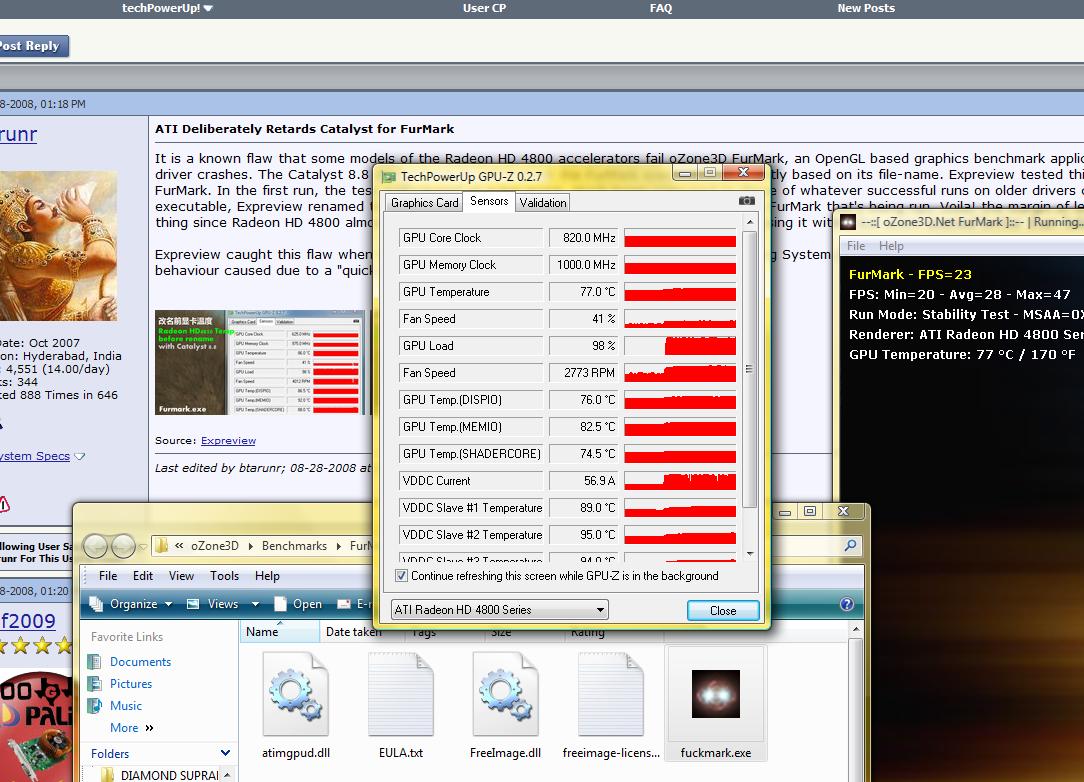Click the GPU-Z sensors scrollbar thumb
The width and height of the screenshot is (1084, 782).
[x=750, y=369]
